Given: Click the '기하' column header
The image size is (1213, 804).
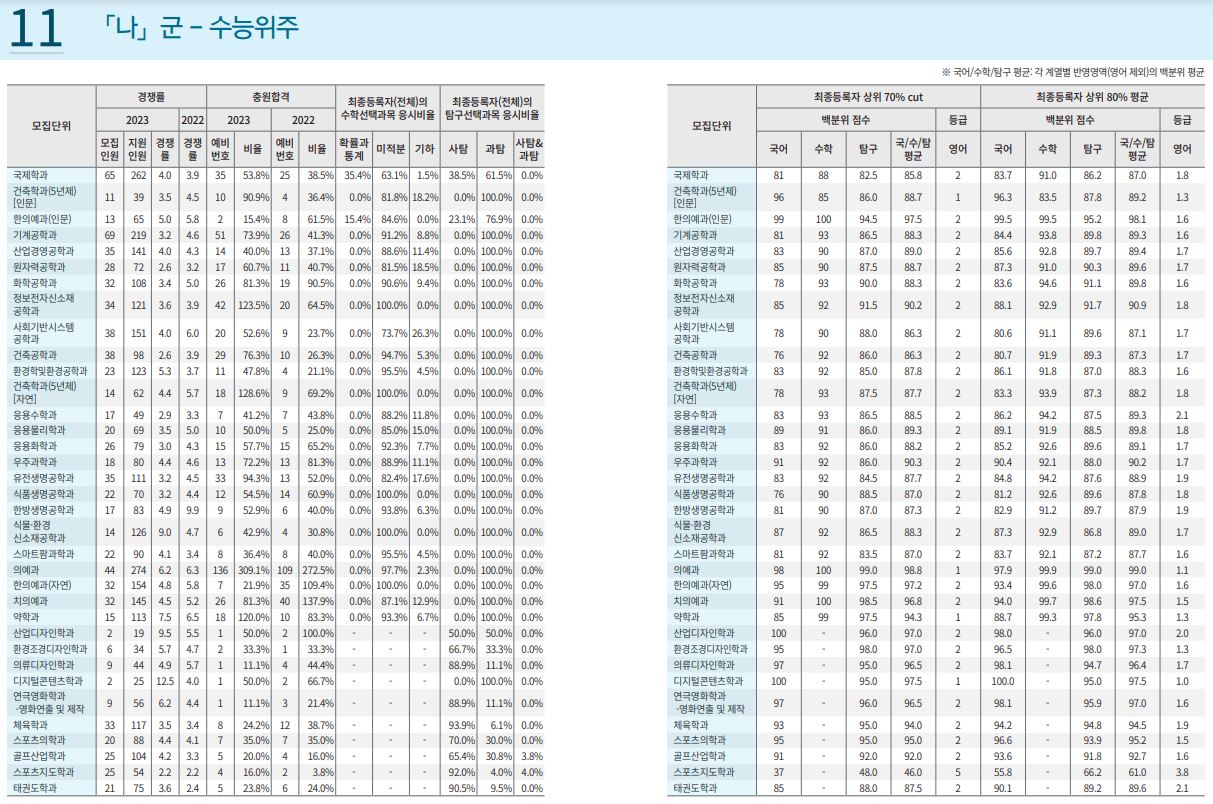Looking at the screenshot, I should click(x=424, y=149).
